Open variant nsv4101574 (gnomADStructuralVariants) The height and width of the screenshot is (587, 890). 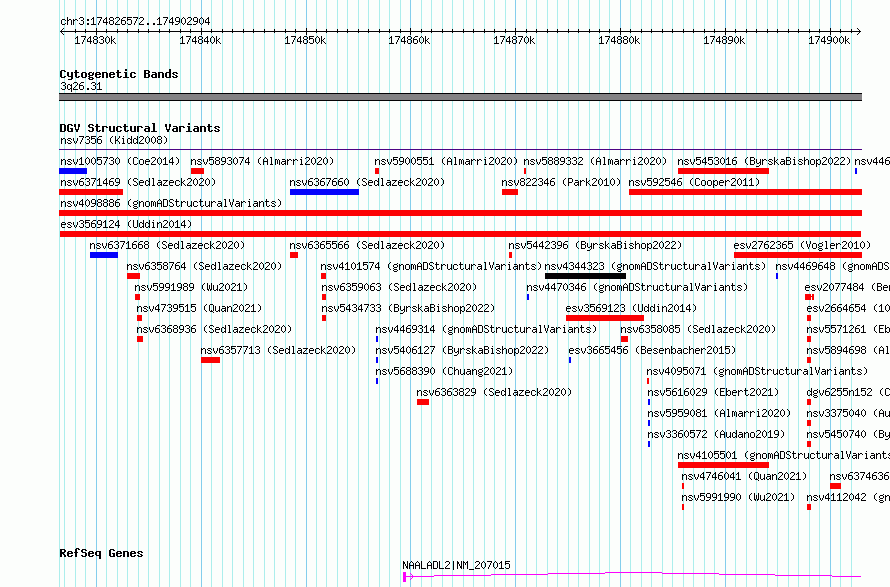(x=431, y=266)
